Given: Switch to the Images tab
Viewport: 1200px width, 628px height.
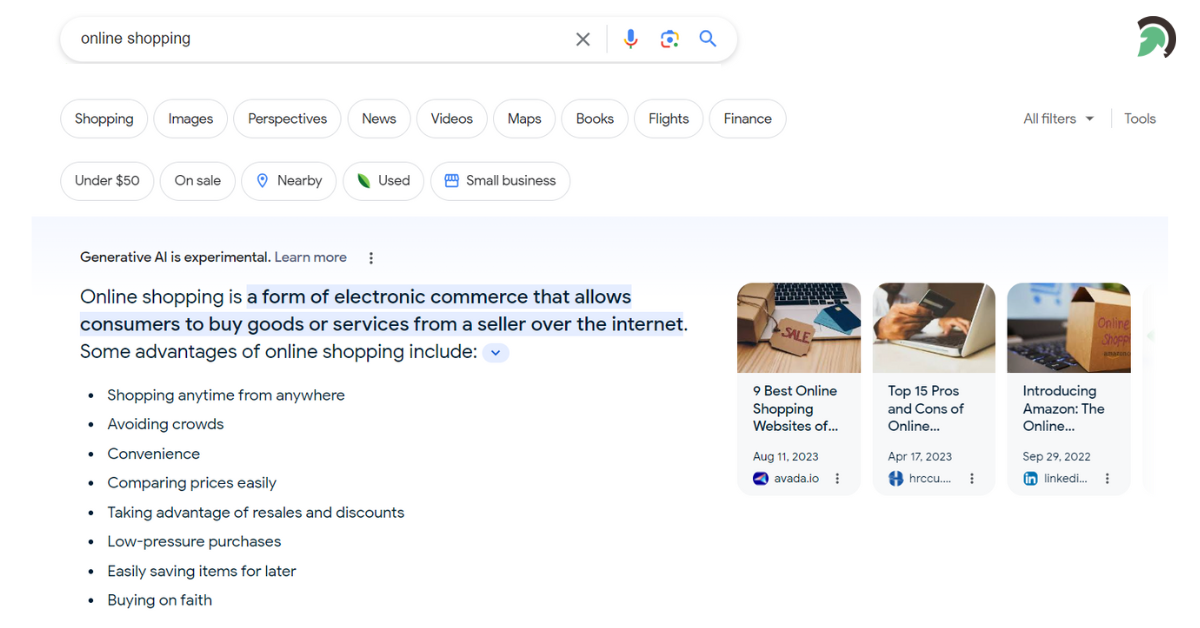Looking at the screenshot, I should point(190,119).
